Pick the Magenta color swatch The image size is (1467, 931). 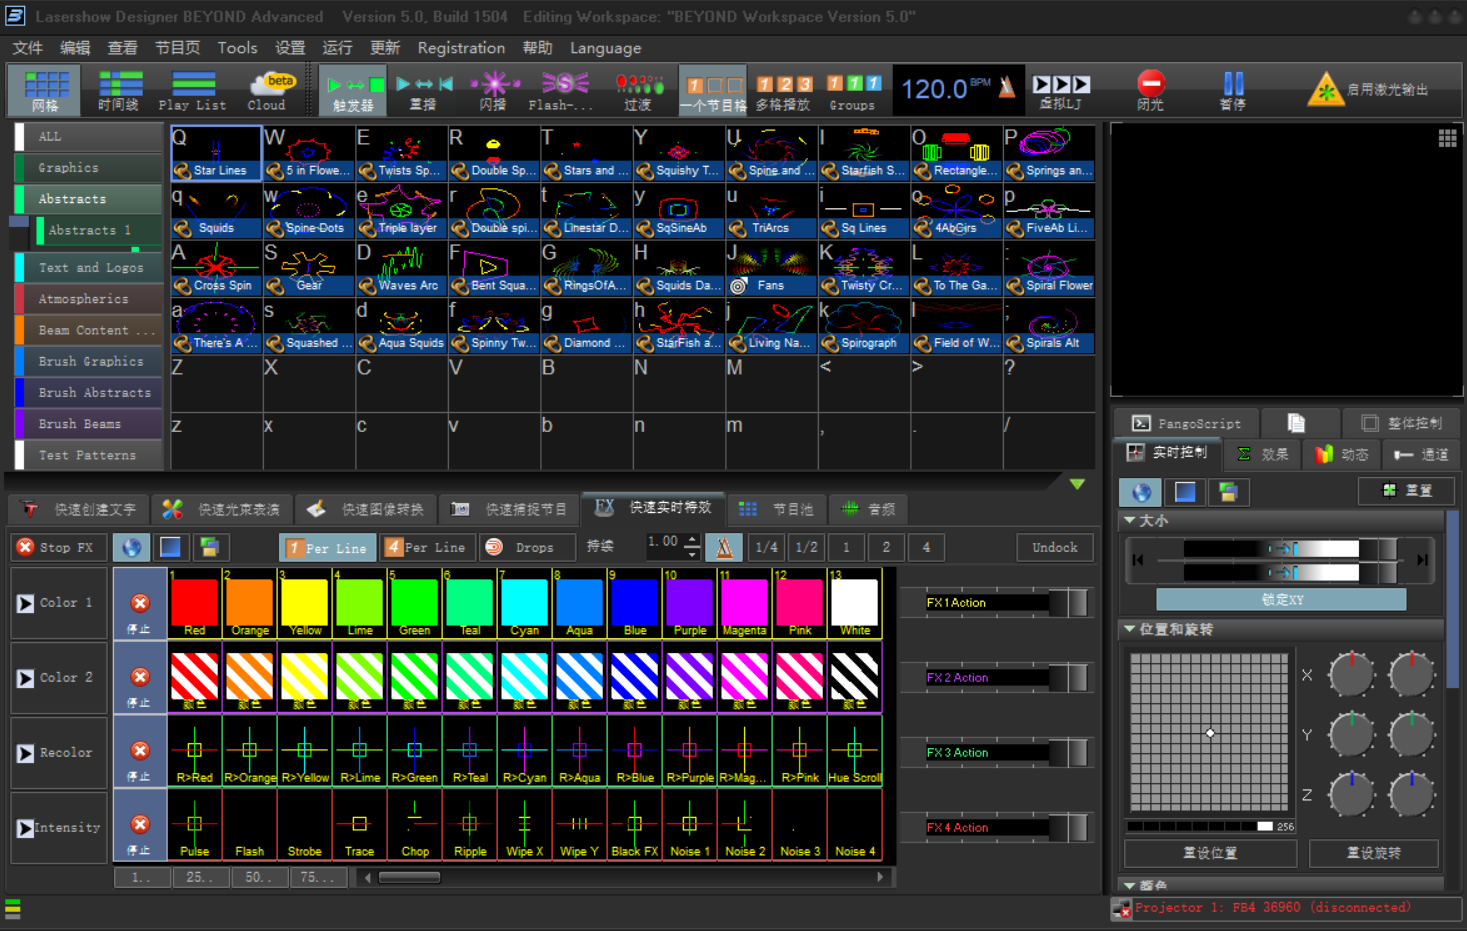coord(744,604)
